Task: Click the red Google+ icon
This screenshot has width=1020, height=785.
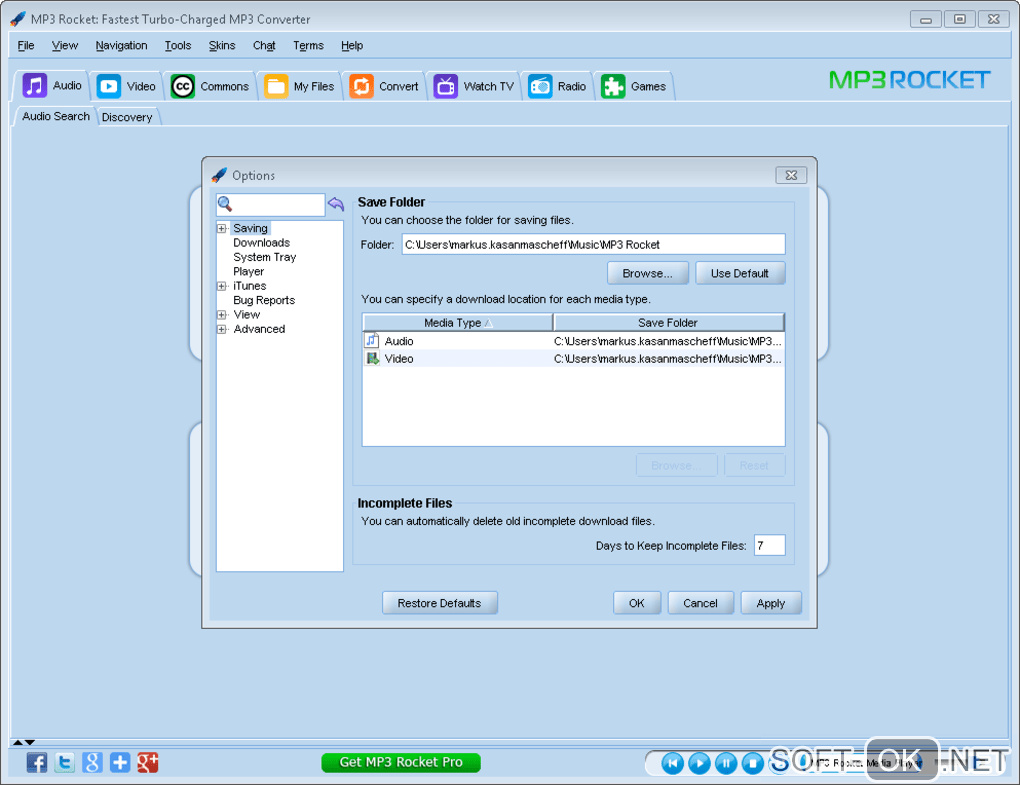Action: (x=148, y=762)
